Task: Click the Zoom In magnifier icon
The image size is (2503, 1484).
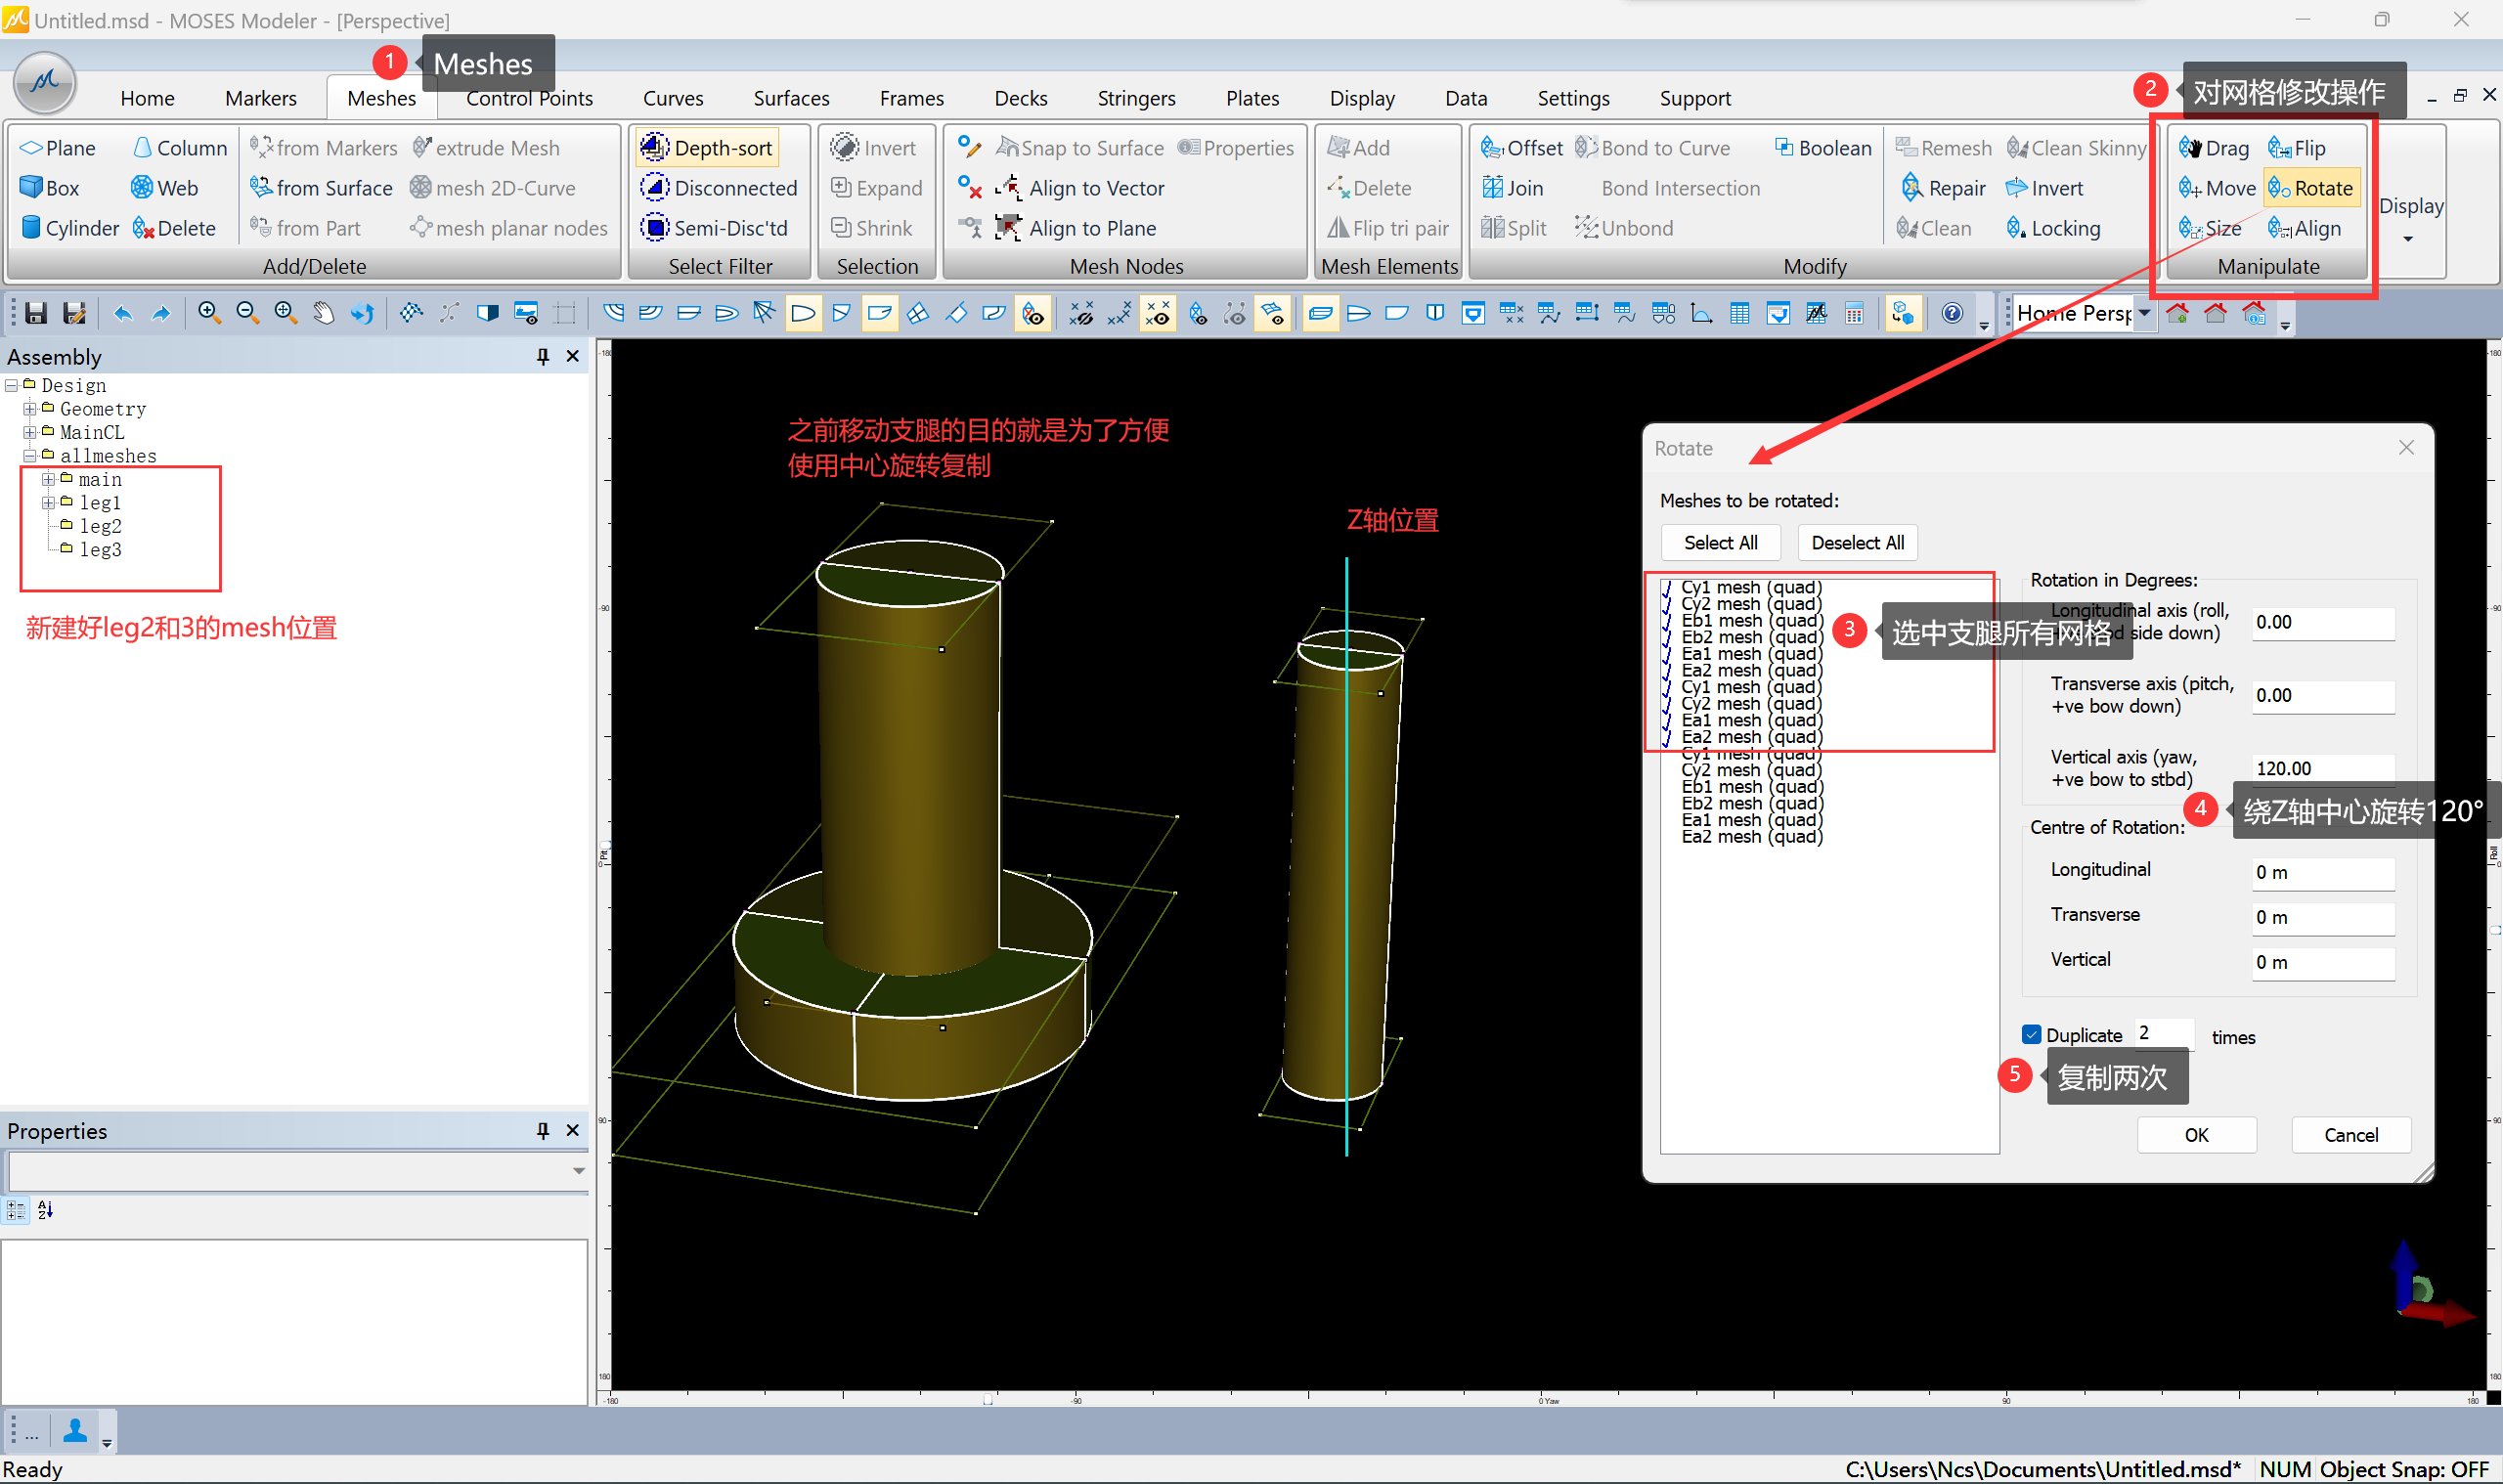Action: (x=208, y=313)
